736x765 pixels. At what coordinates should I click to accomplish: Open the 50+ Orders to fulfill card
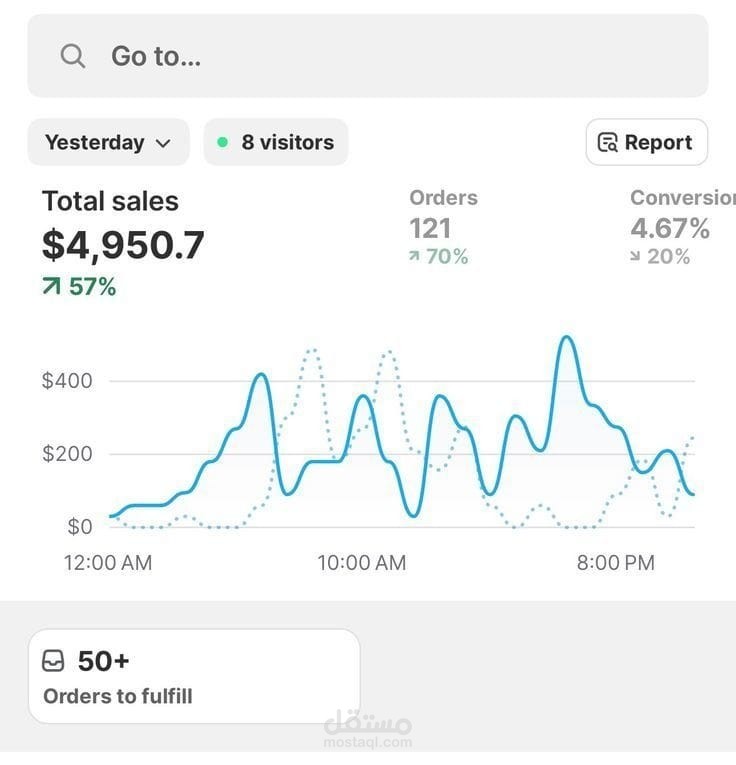pyautogui.click(x=193, y=676)
